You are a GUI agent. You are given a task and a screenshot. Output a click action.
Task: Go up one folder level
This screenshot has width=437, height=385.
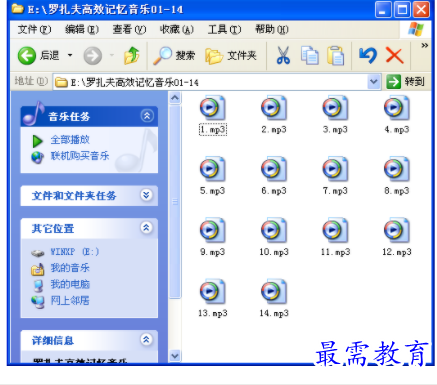pos(131,55)
